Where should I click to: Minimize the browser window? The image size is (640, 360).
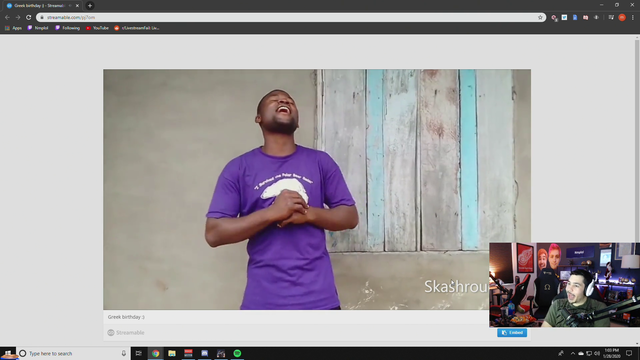coord(601,5)
